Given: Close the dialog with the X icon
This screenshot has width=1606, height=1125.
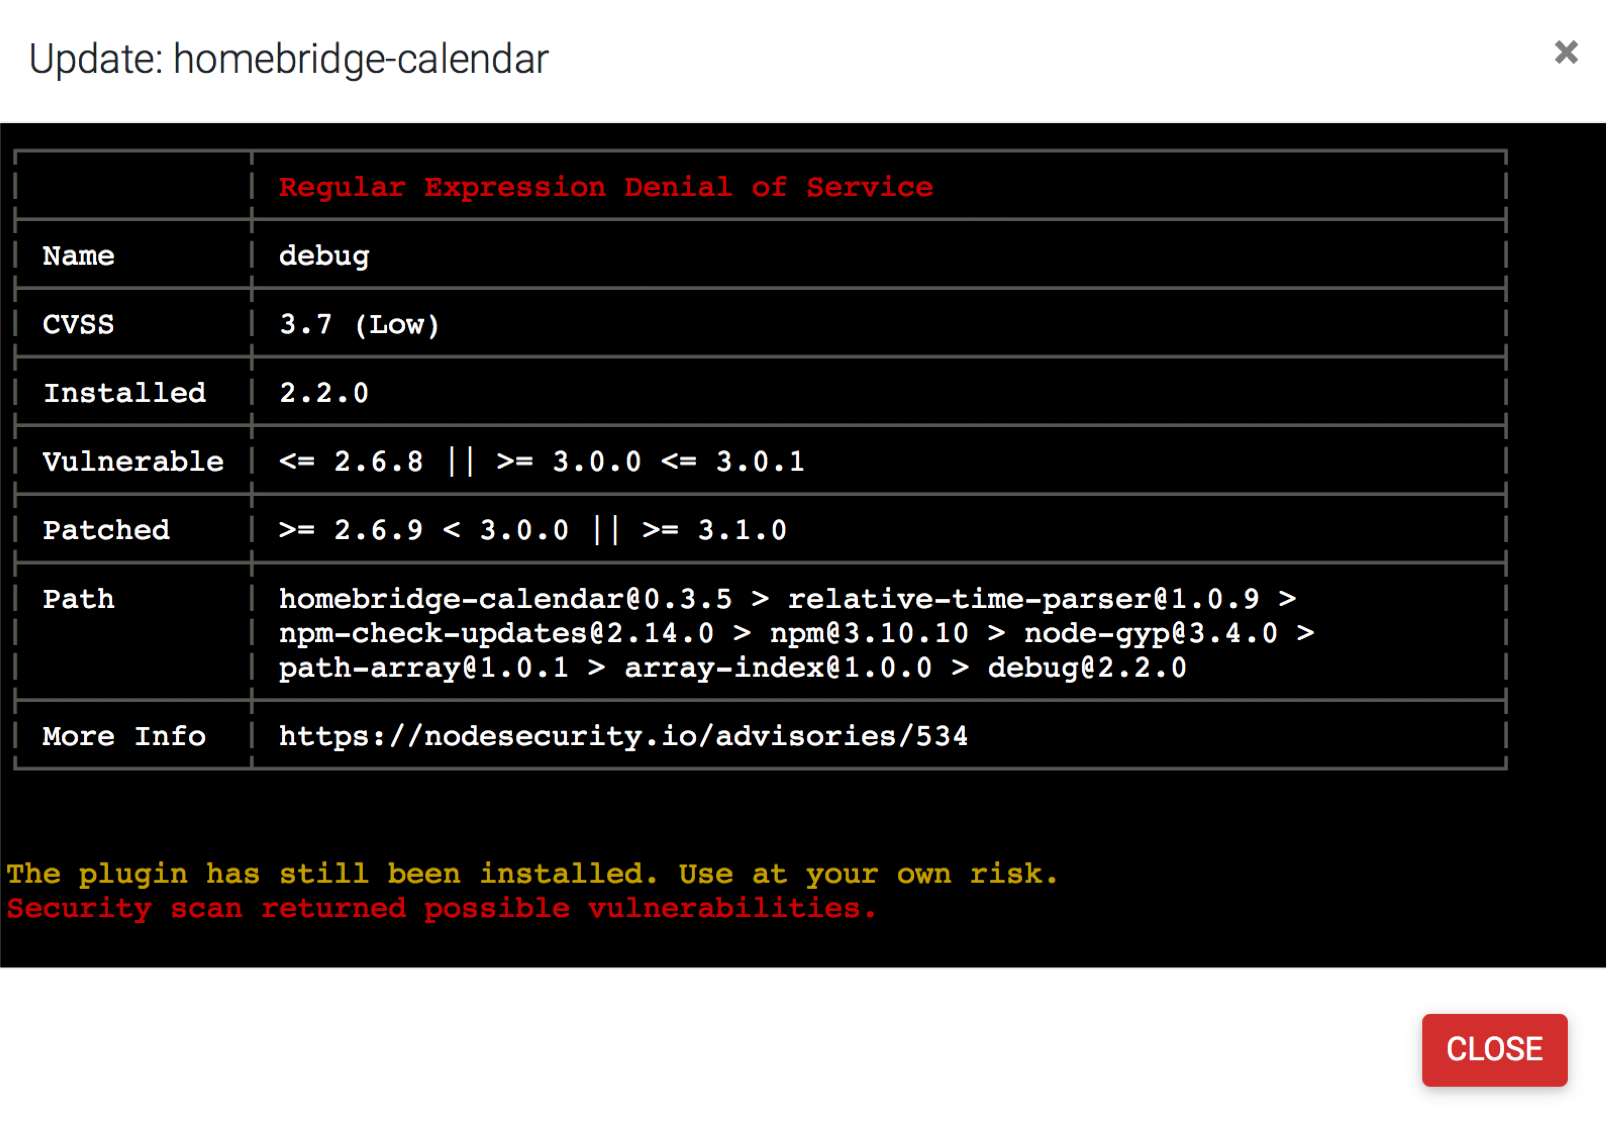Looking at the screenshot, I should (x=1565, y=52).
